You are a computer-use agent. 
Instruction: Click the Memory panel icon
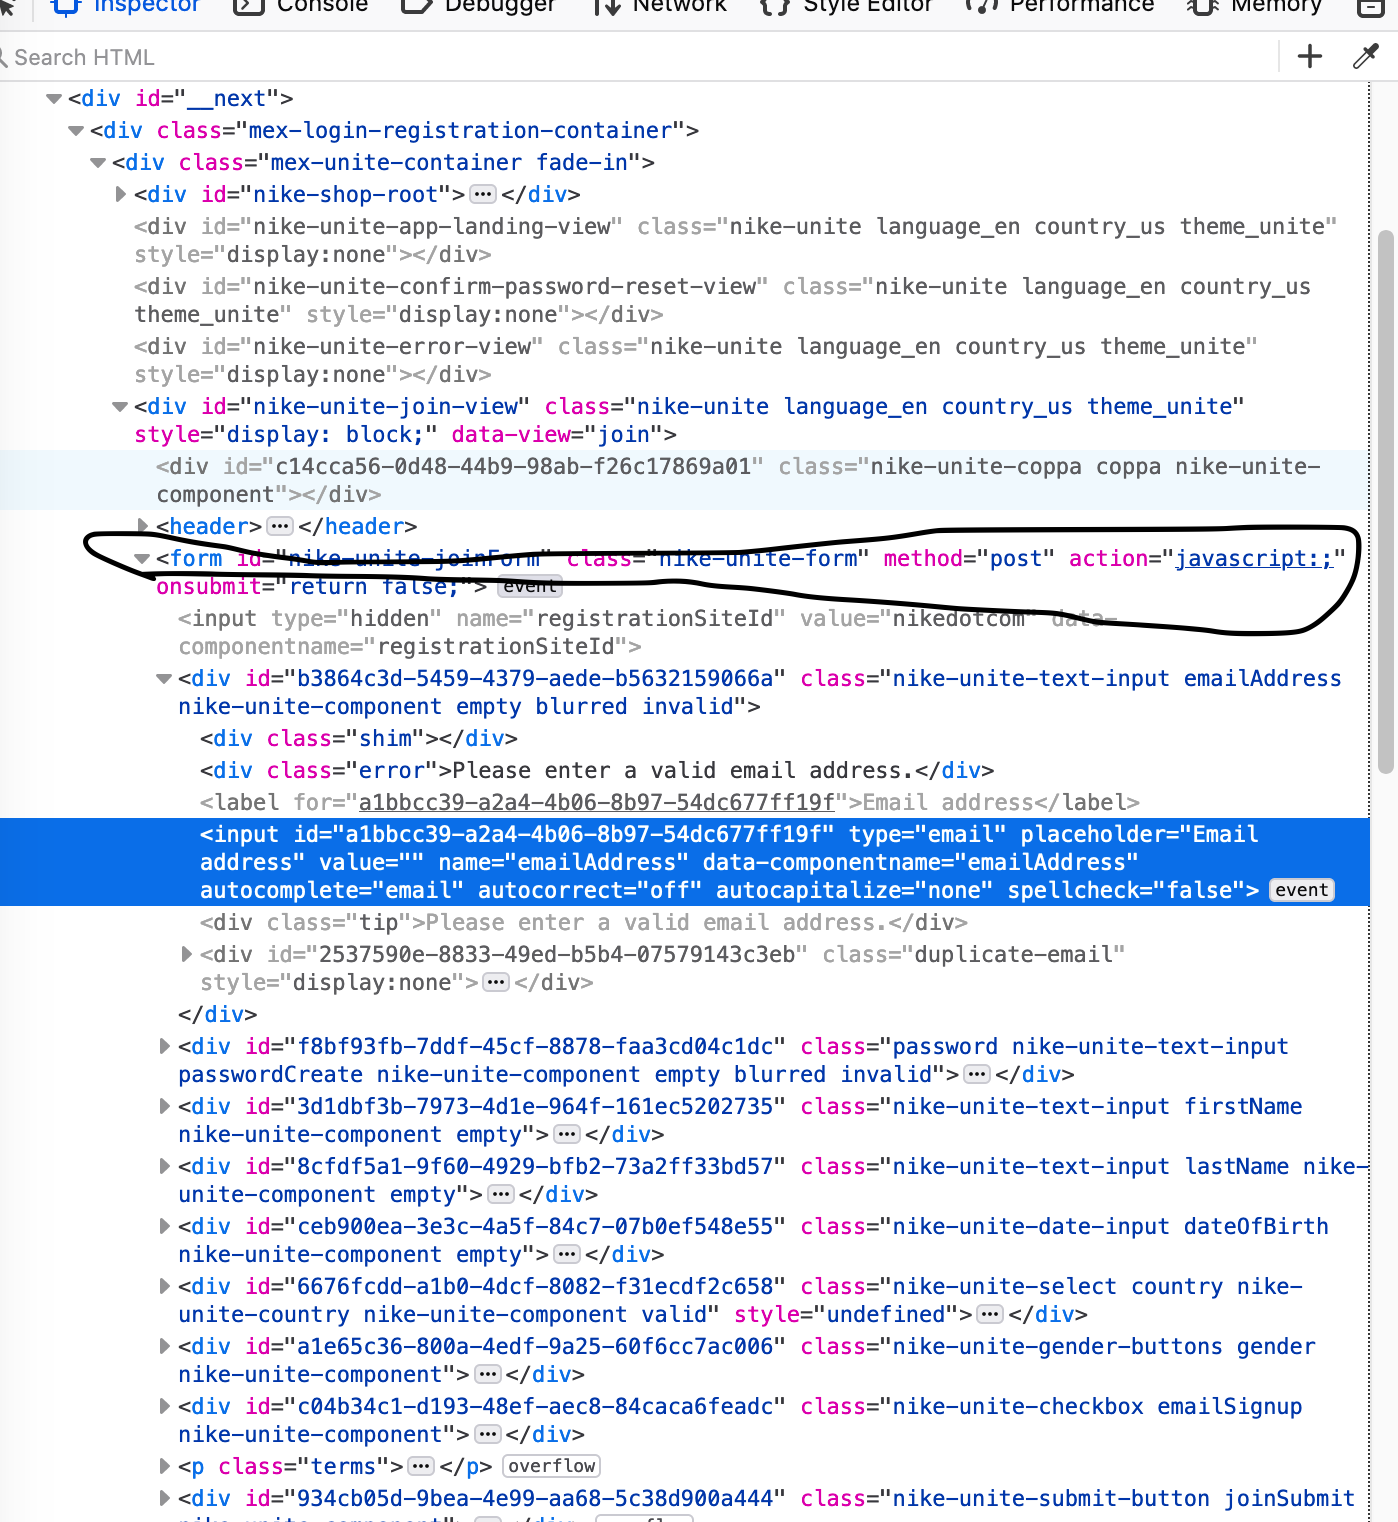click(x=1202, y=8)
